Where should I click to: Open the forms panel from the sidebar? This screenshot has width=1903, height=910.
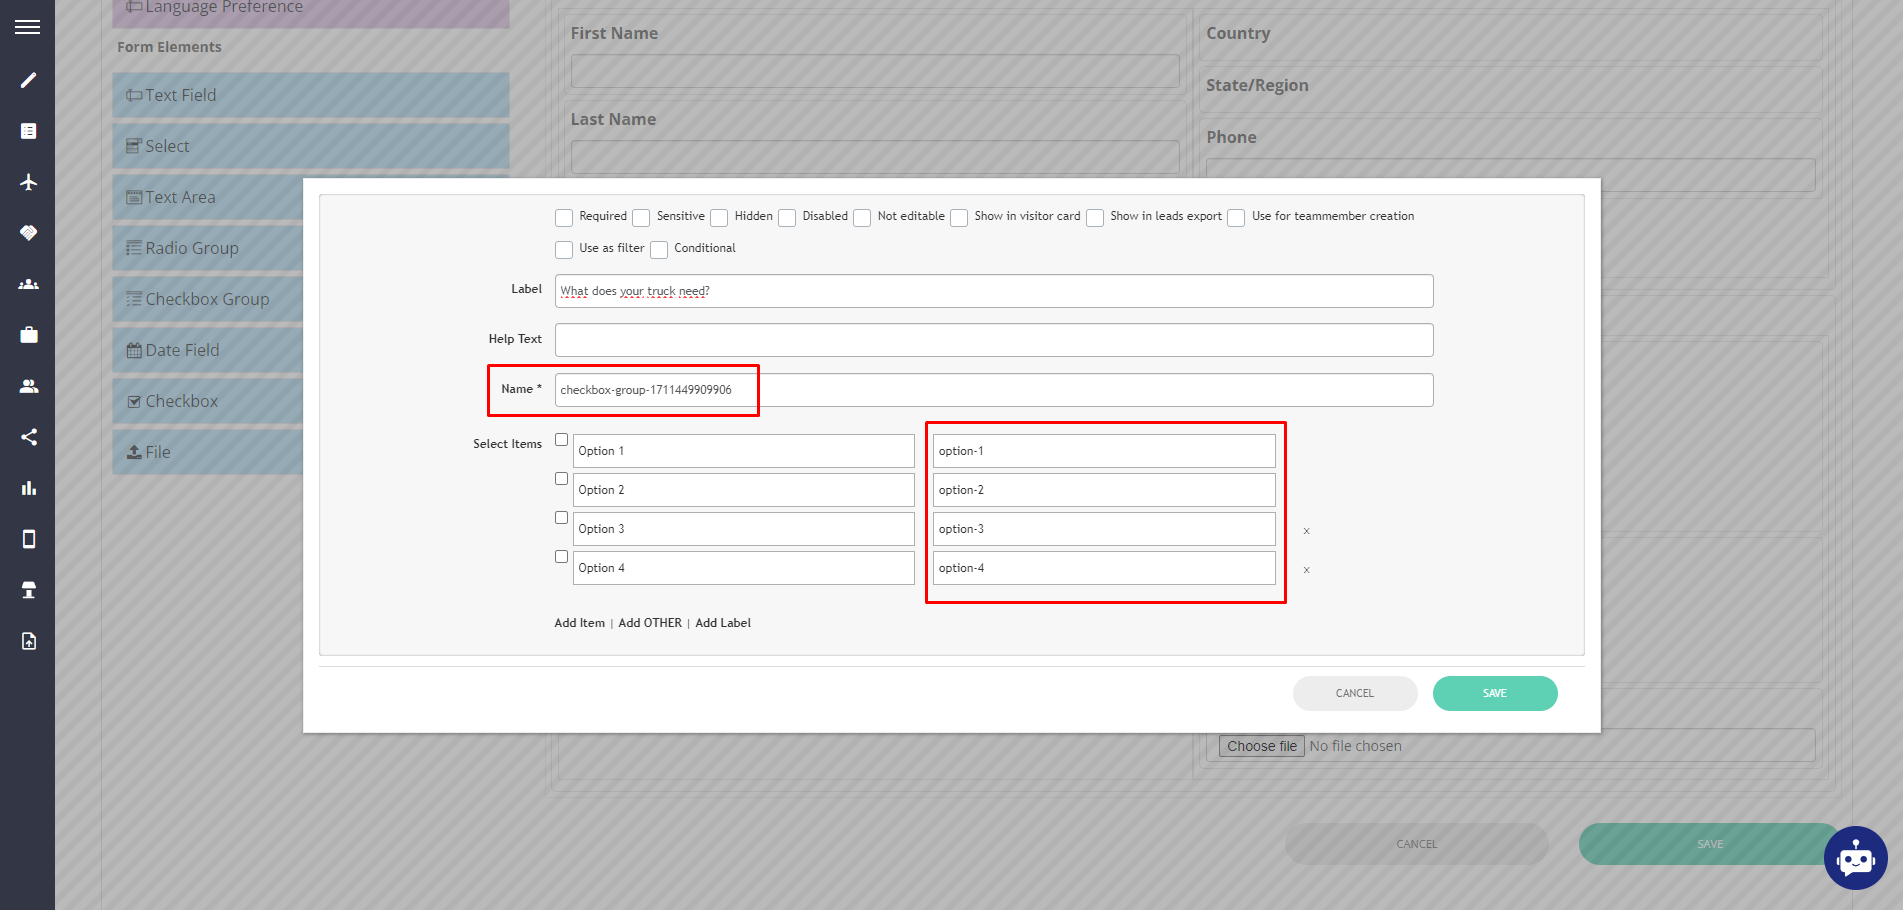pos(27,130)
